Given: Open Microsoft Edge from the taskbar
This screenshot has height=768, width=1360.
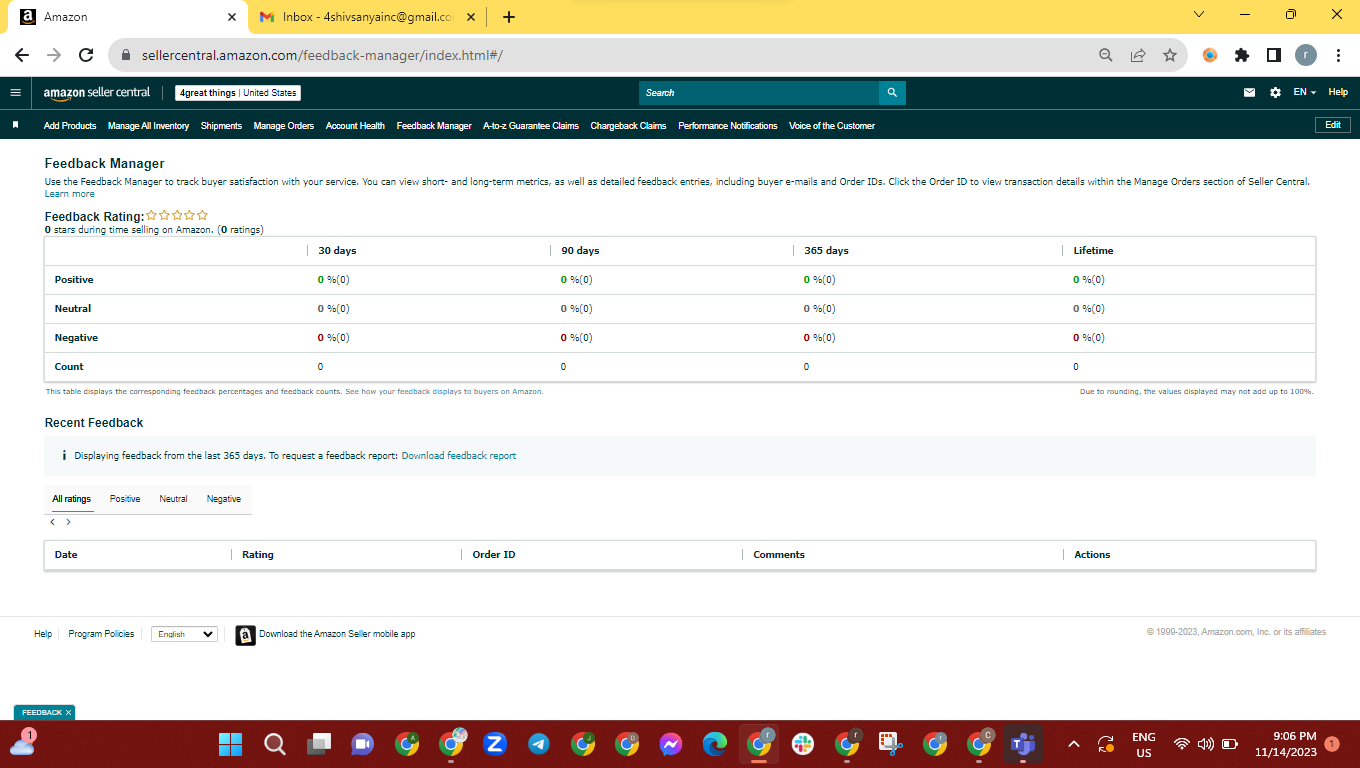Looking at the screenshot, I should click(x=715, y=744).
